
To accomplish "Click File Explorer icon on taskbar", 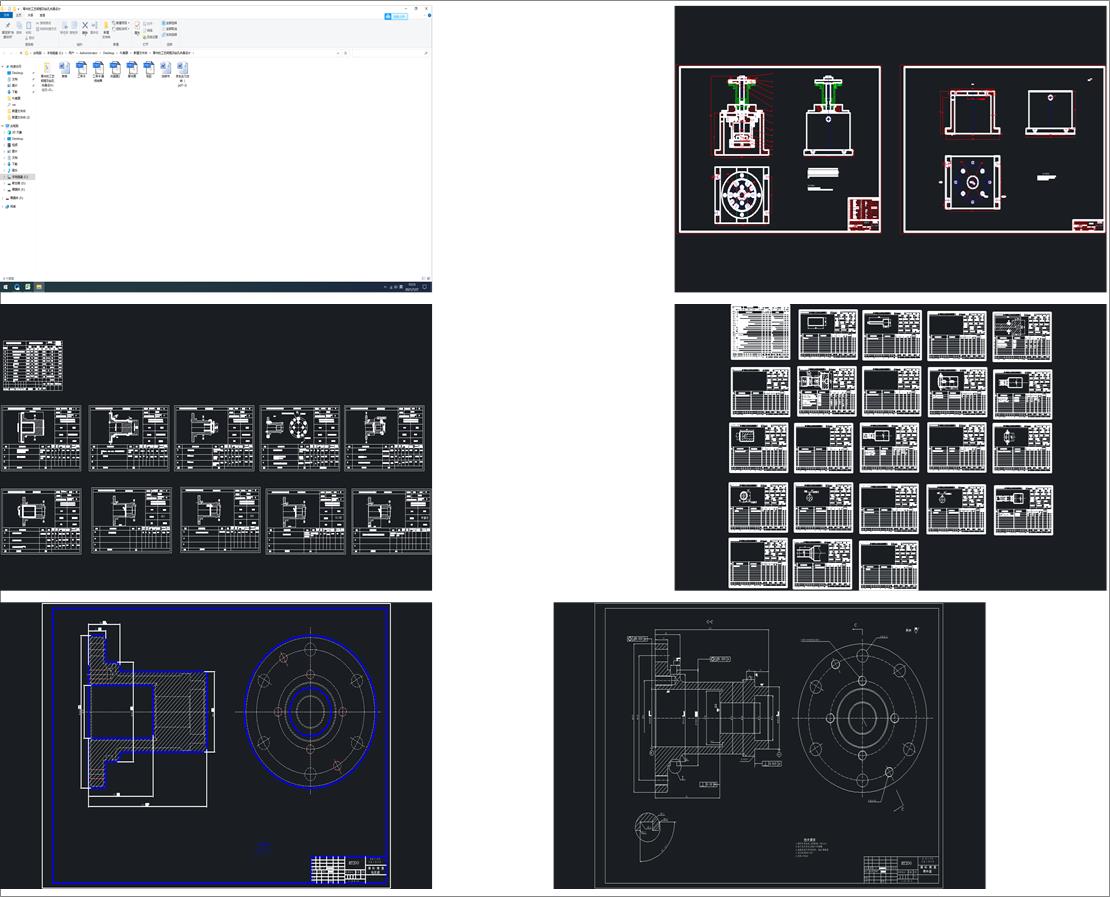I will point(39,287).
